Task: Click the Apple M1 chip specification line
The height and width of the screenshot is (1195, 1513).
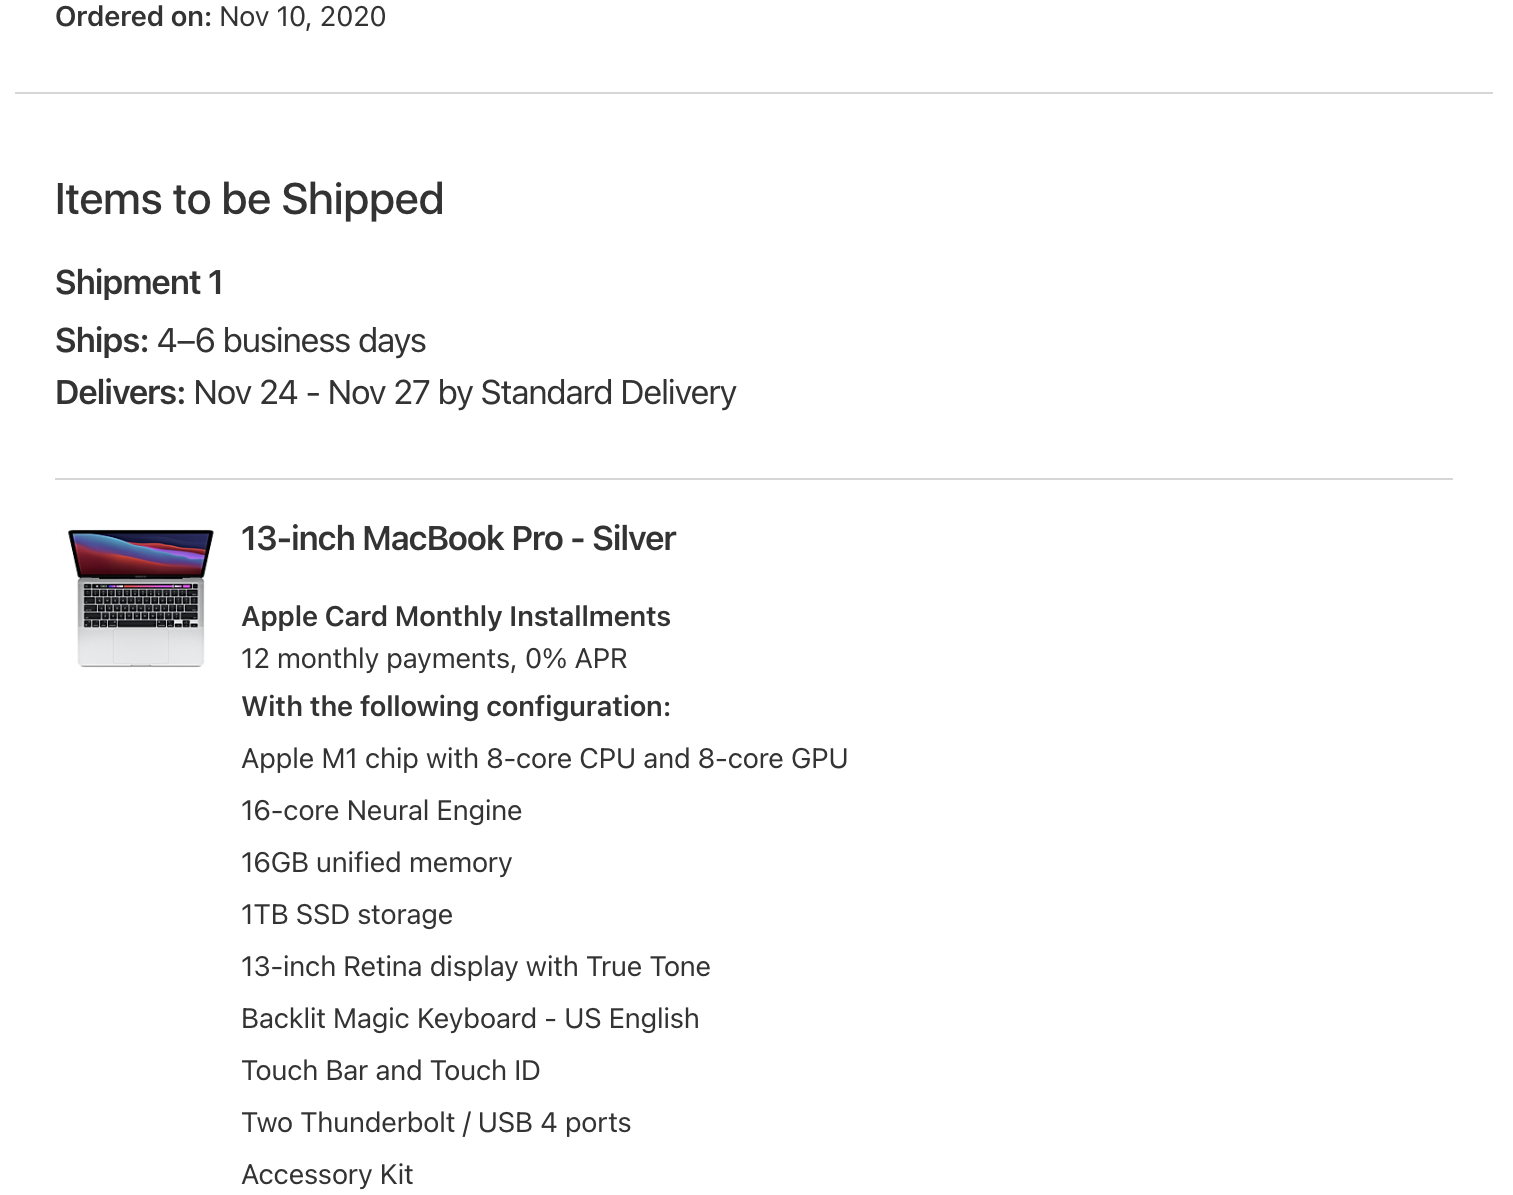Action: point(544,759)
